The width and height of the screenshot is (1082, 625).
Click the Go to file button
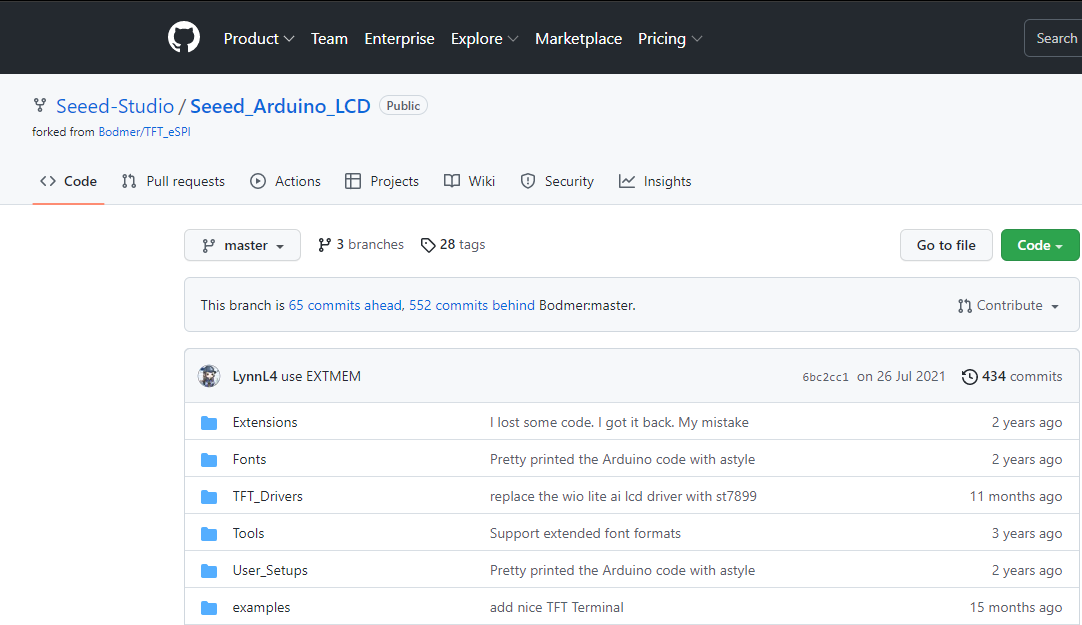(x=946, y=245)
